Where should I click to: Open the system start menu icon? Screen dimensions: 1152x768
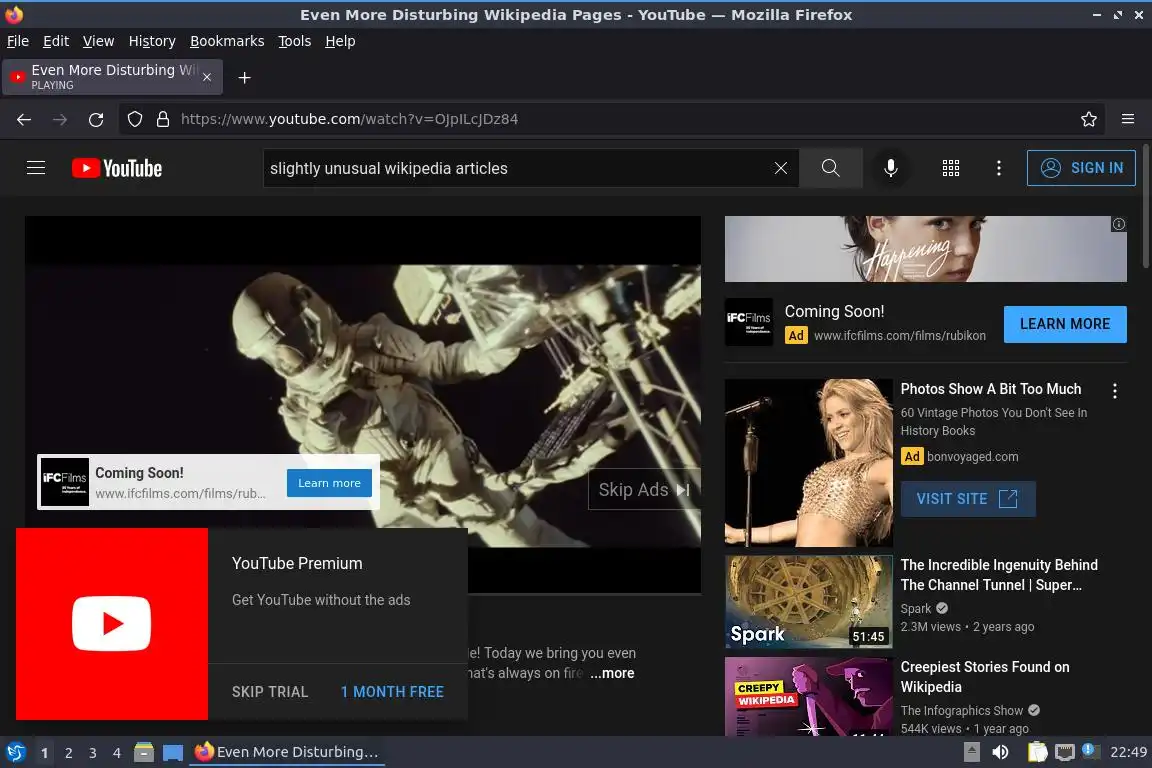point(15,753)
